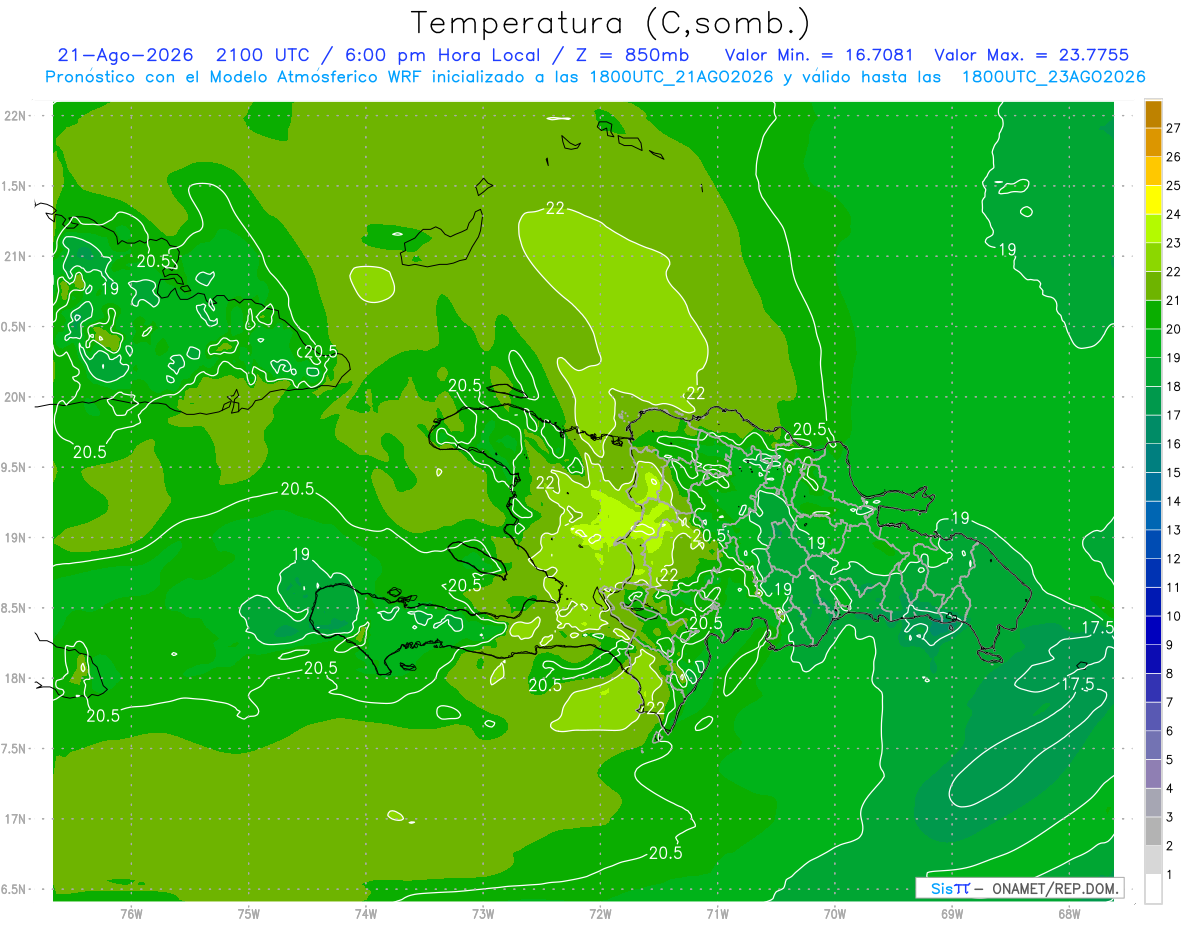Click color scale label '10'
Image resolution: width=1200 pixels, height=927 pixels.
pos(1173,616)
